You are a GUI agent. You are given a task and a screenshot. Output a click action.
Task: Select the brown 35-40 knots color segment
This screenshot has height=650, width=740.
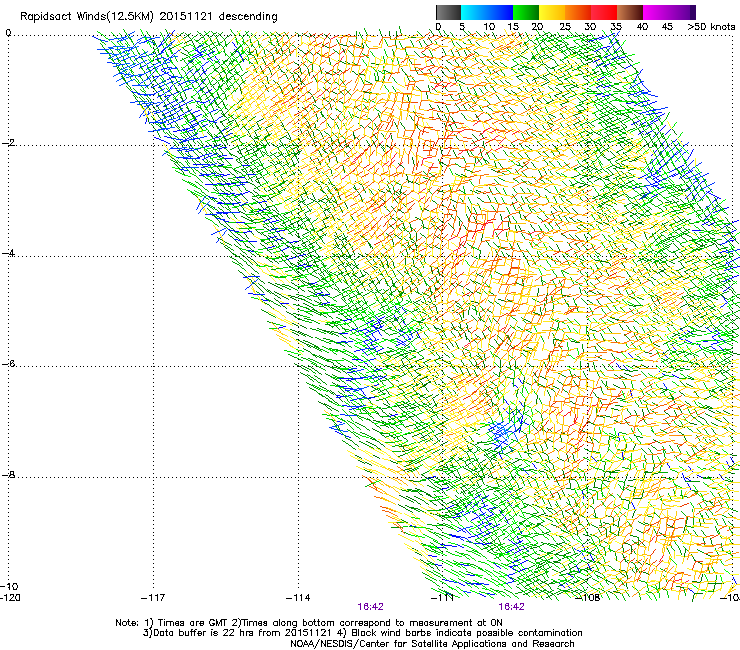point(630,12)
